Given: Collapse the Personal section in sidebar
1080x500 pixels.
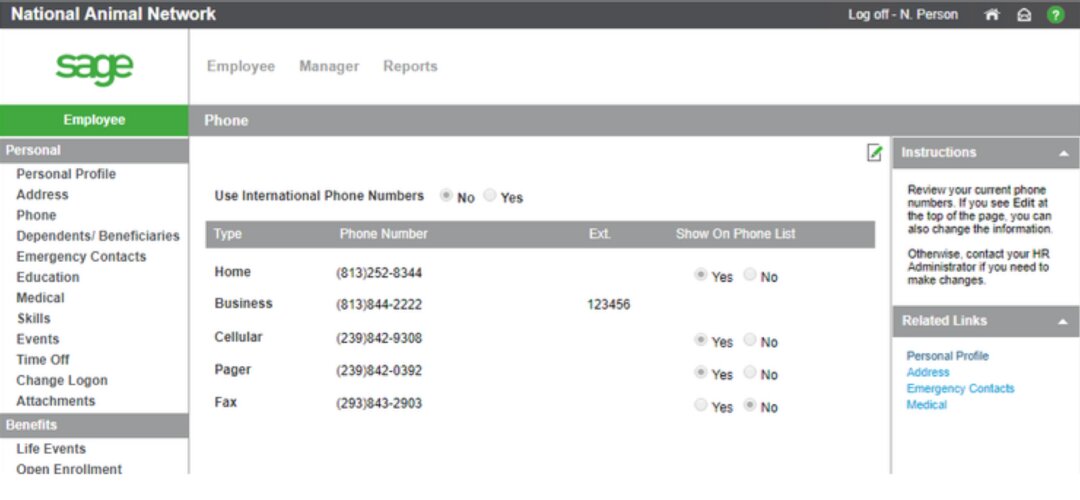Looking at the screenshot, I should tap(94, 150).
